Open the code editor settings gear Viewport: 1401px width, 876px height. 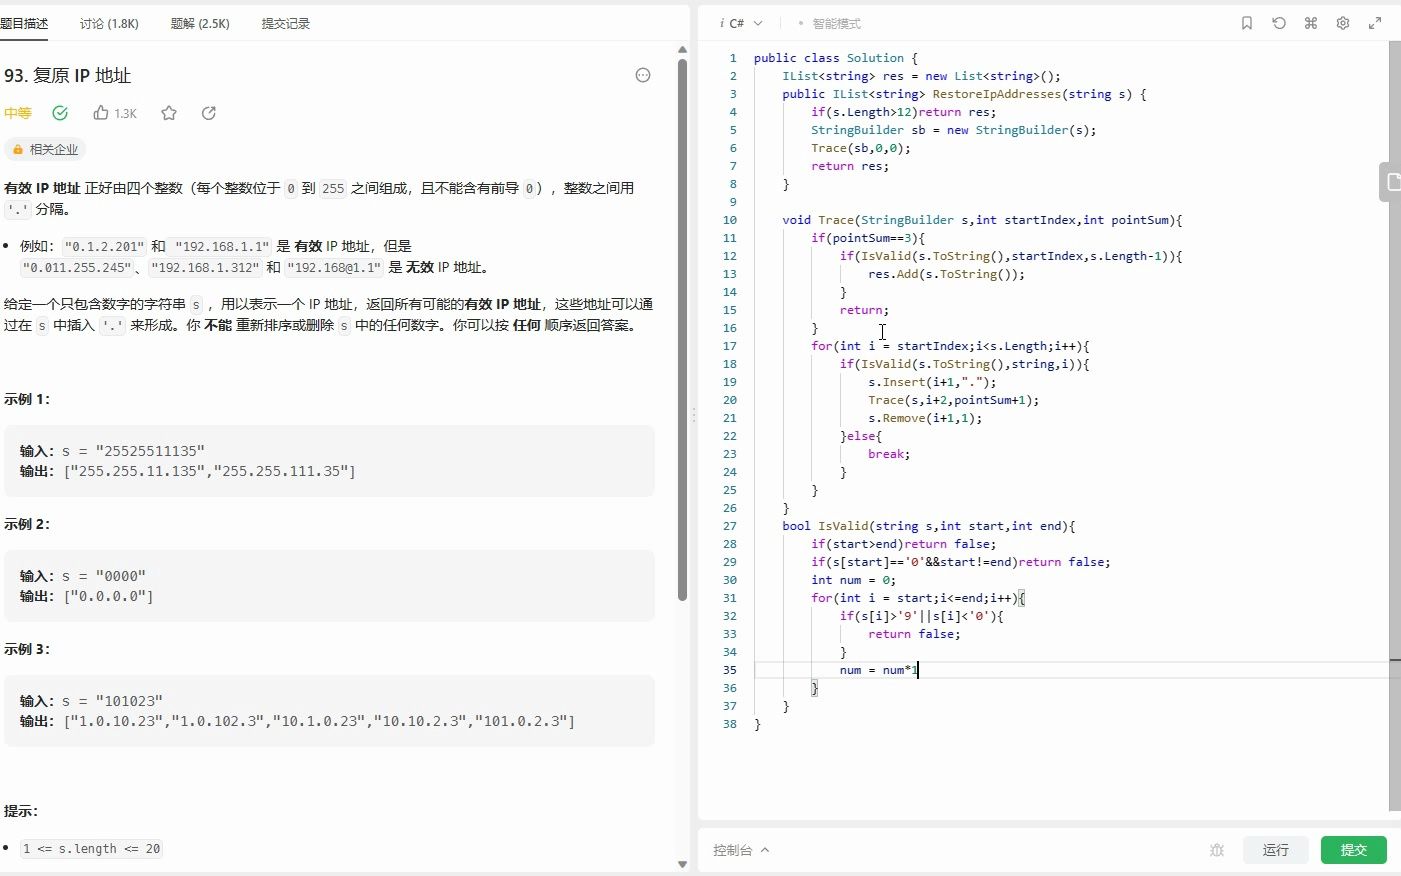(1342, 22)
